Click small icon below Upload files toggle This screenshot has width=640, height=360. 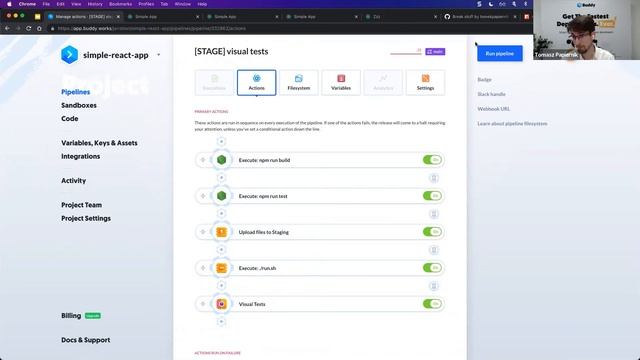click(x=434, y=250)
